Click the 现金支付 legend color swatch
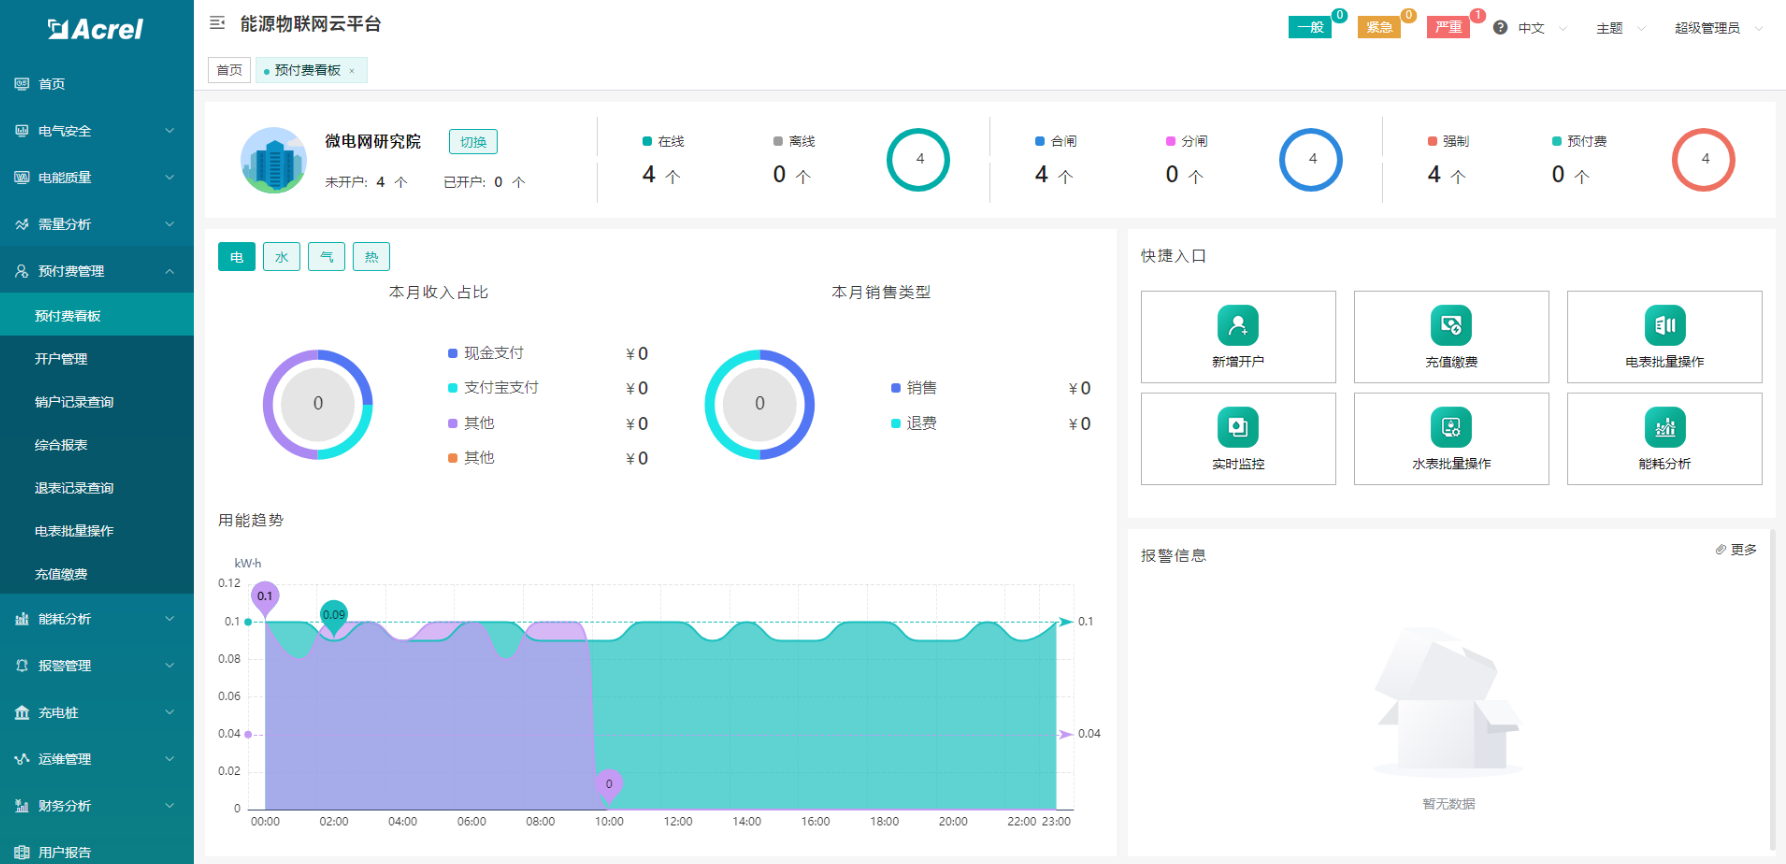 click(453, 353)
